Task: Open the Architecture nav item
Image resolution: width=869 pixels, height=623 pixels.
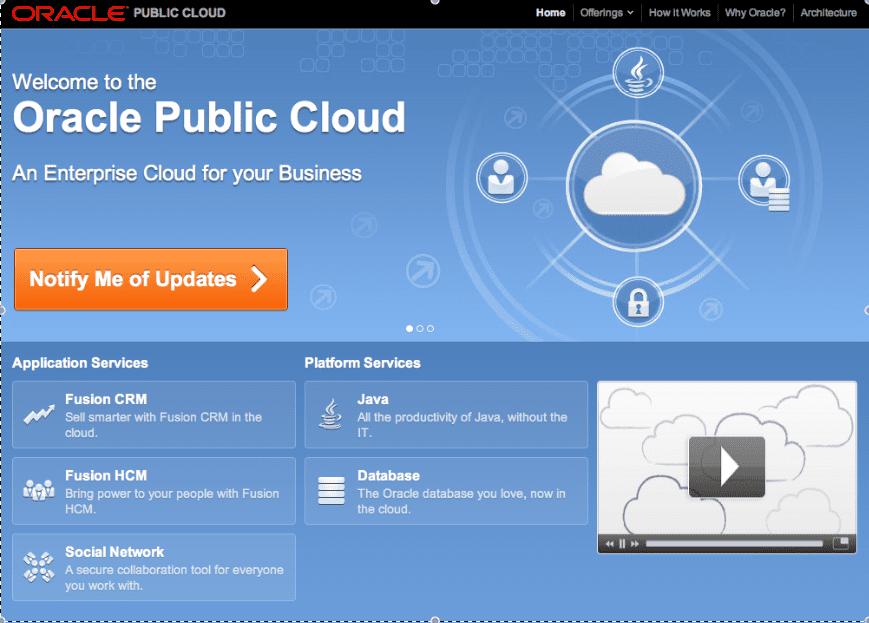Action: tap(828, 13)
